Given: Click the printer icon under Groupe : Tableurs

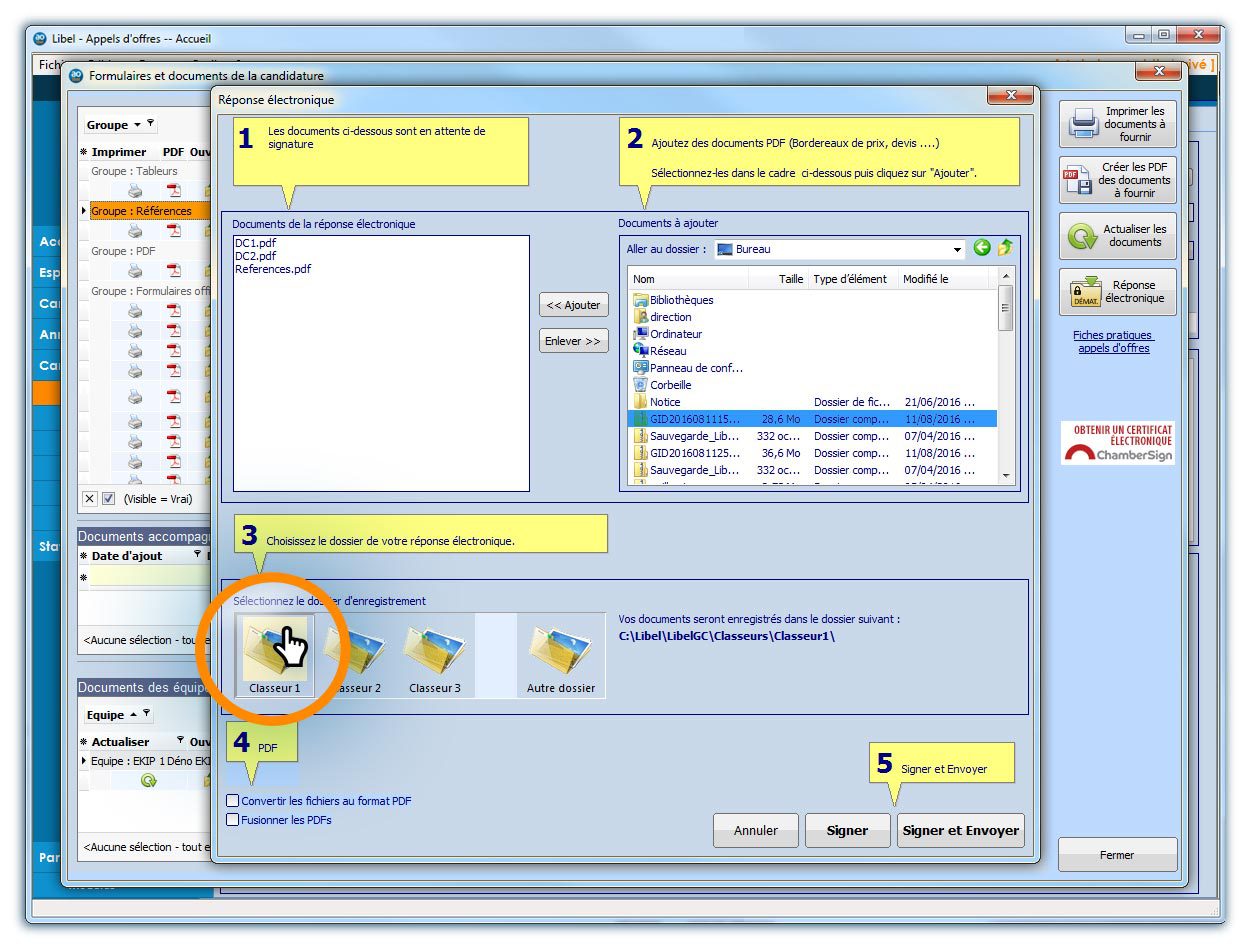Looking at the screenshot, I should point(134,191).
